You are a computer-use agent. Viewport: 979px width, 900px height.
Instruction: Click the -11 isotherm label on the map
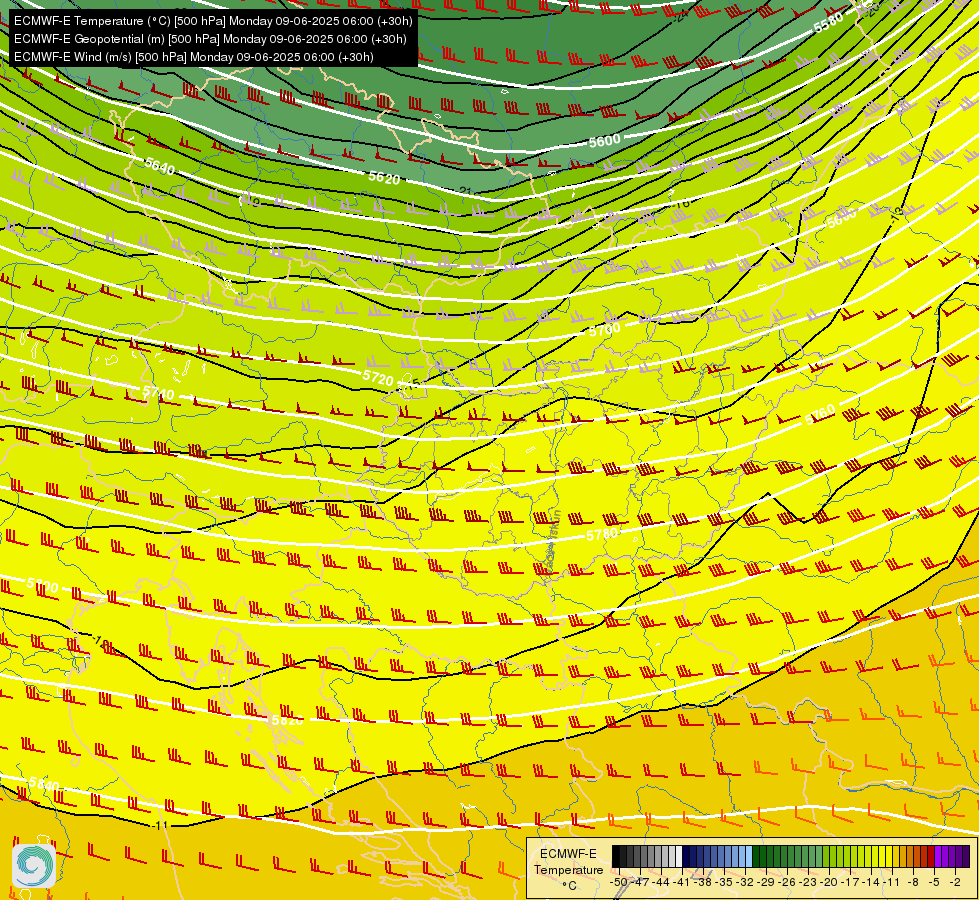tap(160, 826)
